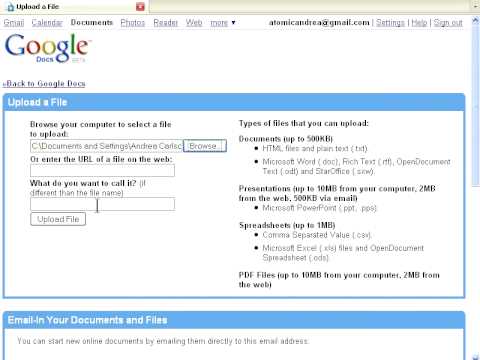480x360 pixels.
Task: Click 'Types of files that you can upload' text
Action: 304,123
